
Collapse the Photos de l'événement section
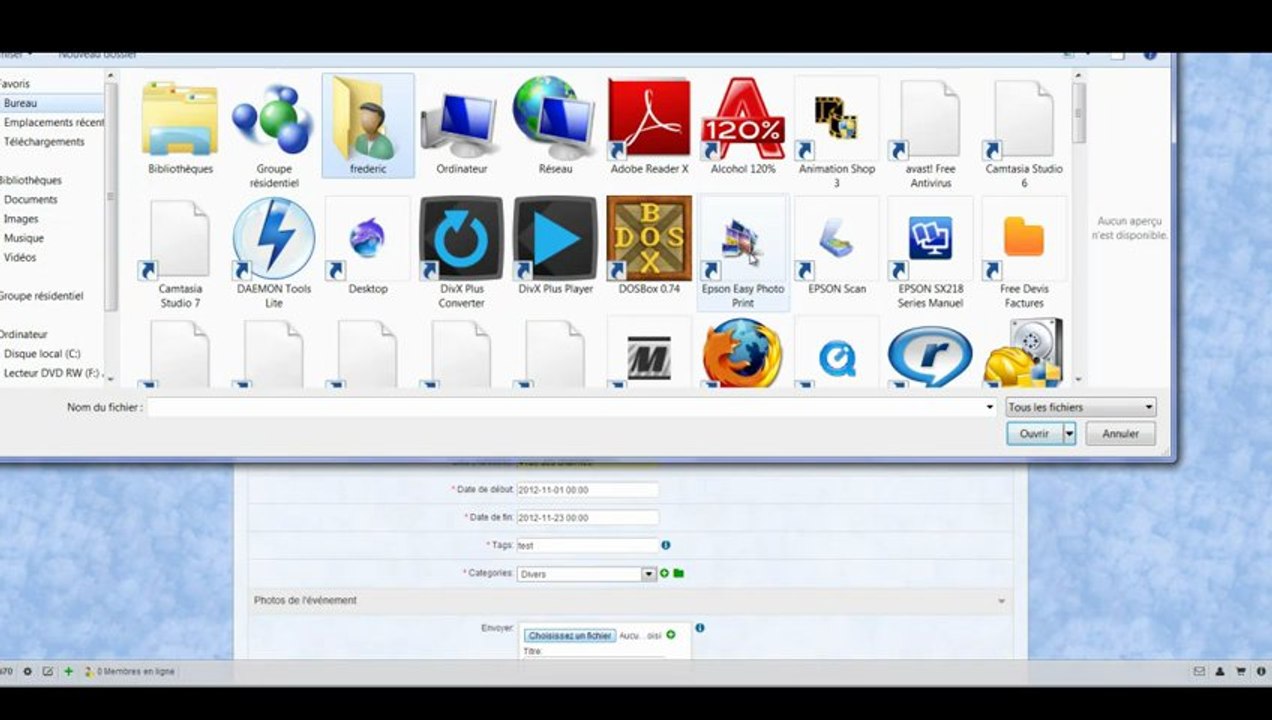coord(1001,601)
